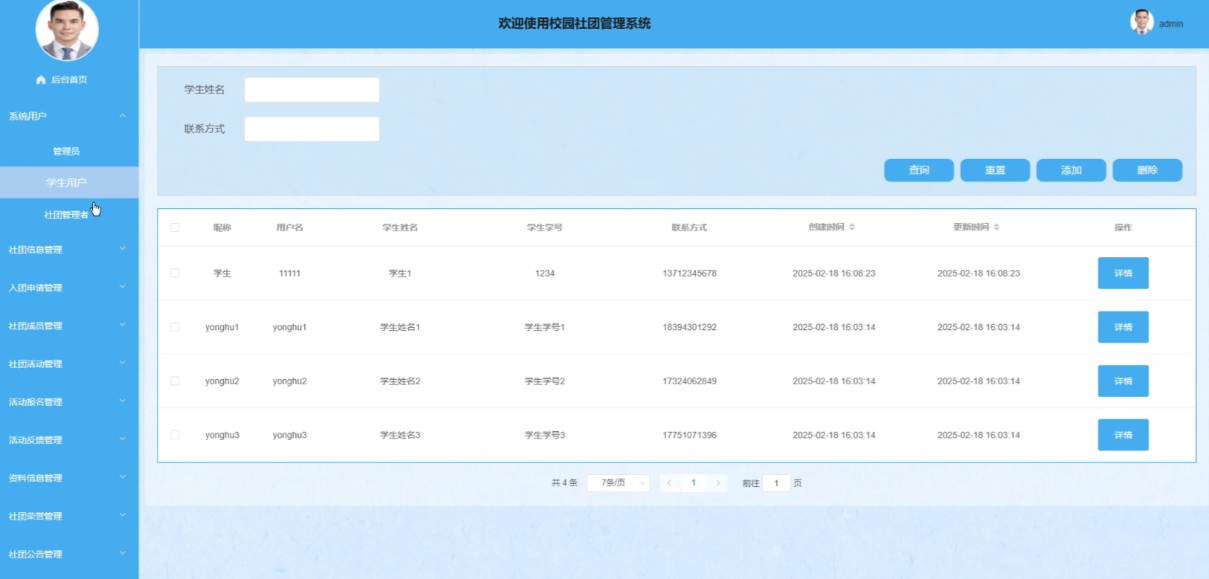Click the 删除 delete button
The height and width of the screenshot is (579, 1209).
1147,170
